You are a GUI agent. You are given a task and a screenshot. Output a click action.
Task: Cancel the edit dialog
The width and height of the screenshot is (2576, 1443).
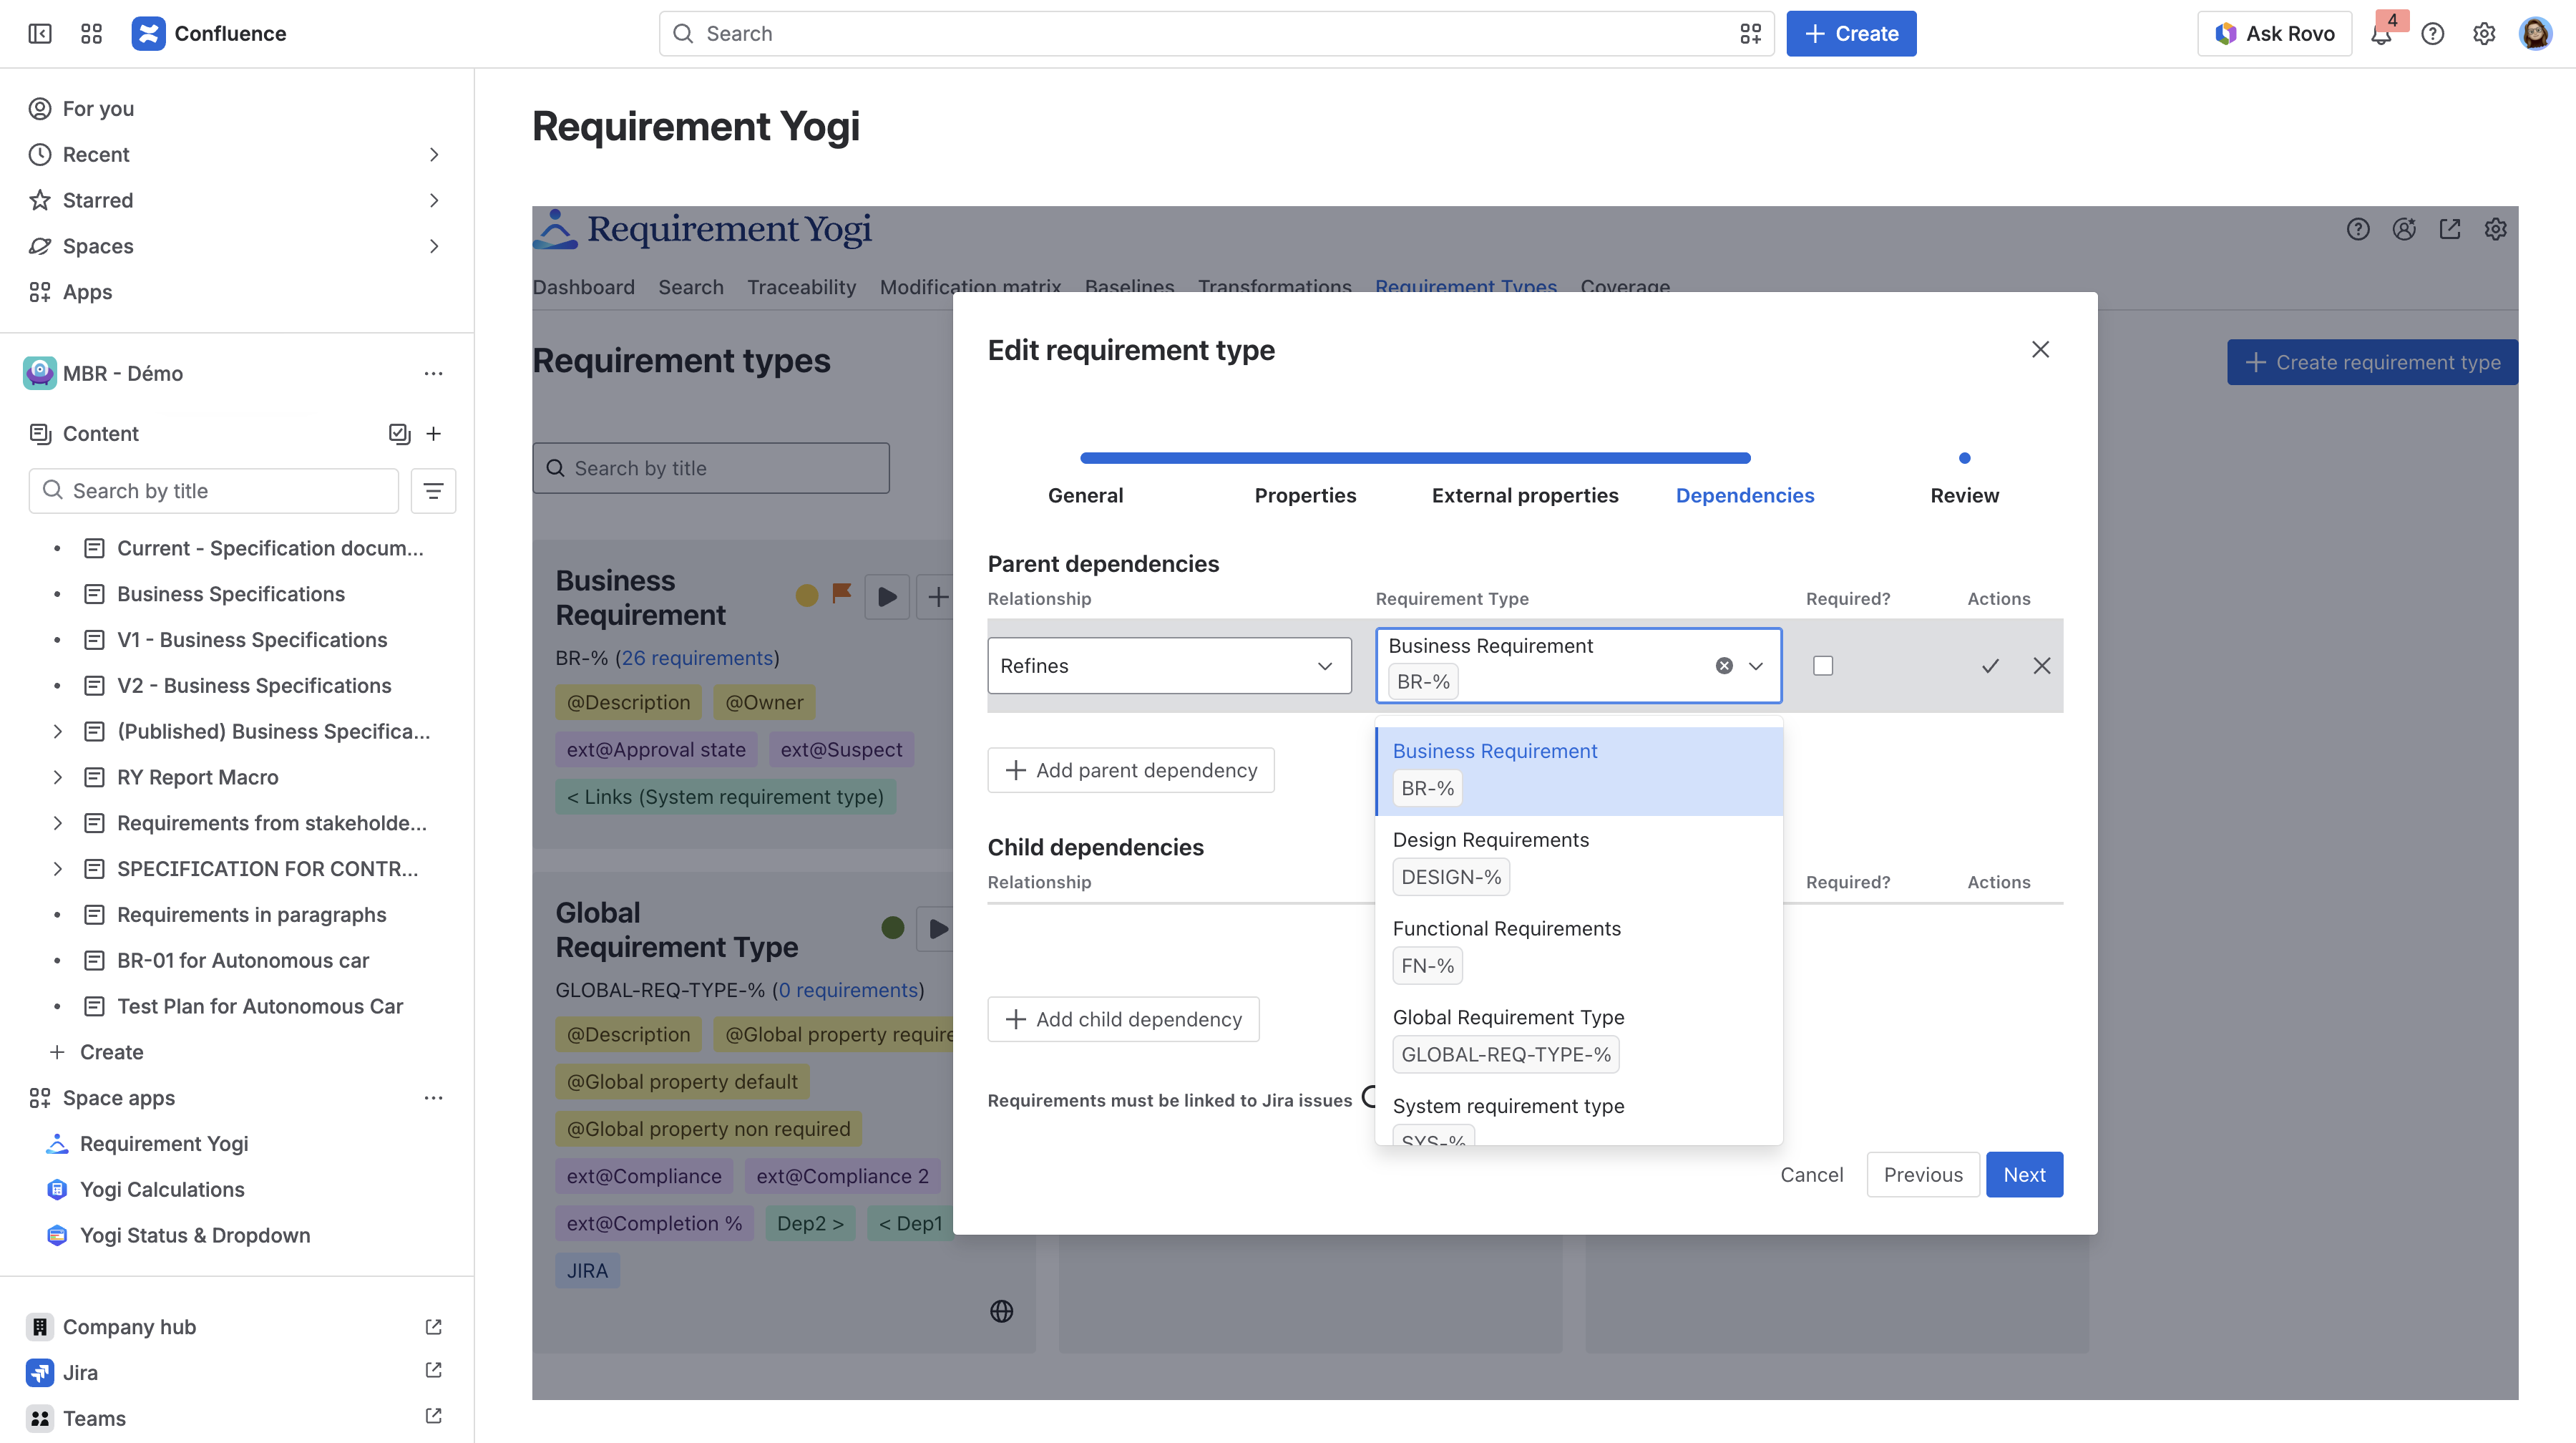[x=1811, y=1174]
